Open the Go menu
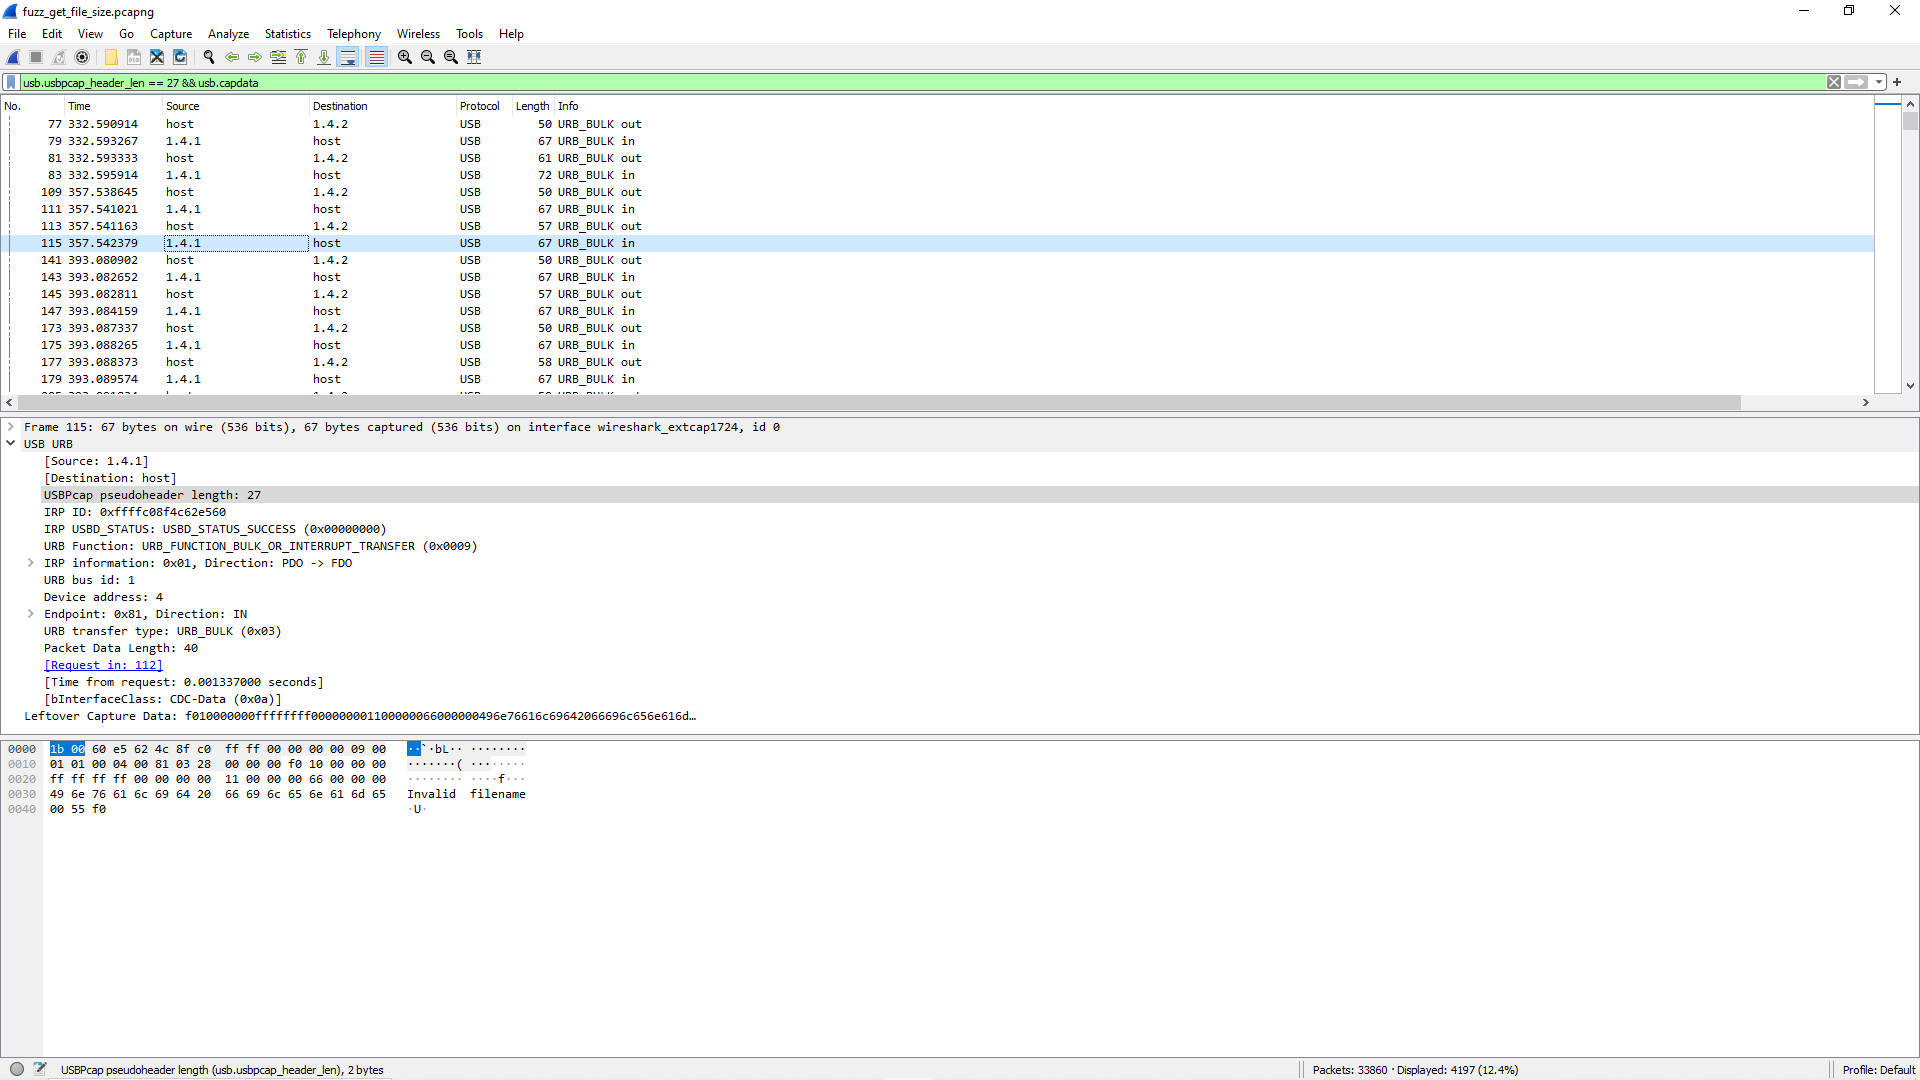This screenshot has height=1080, width=1920. point(126,34)
